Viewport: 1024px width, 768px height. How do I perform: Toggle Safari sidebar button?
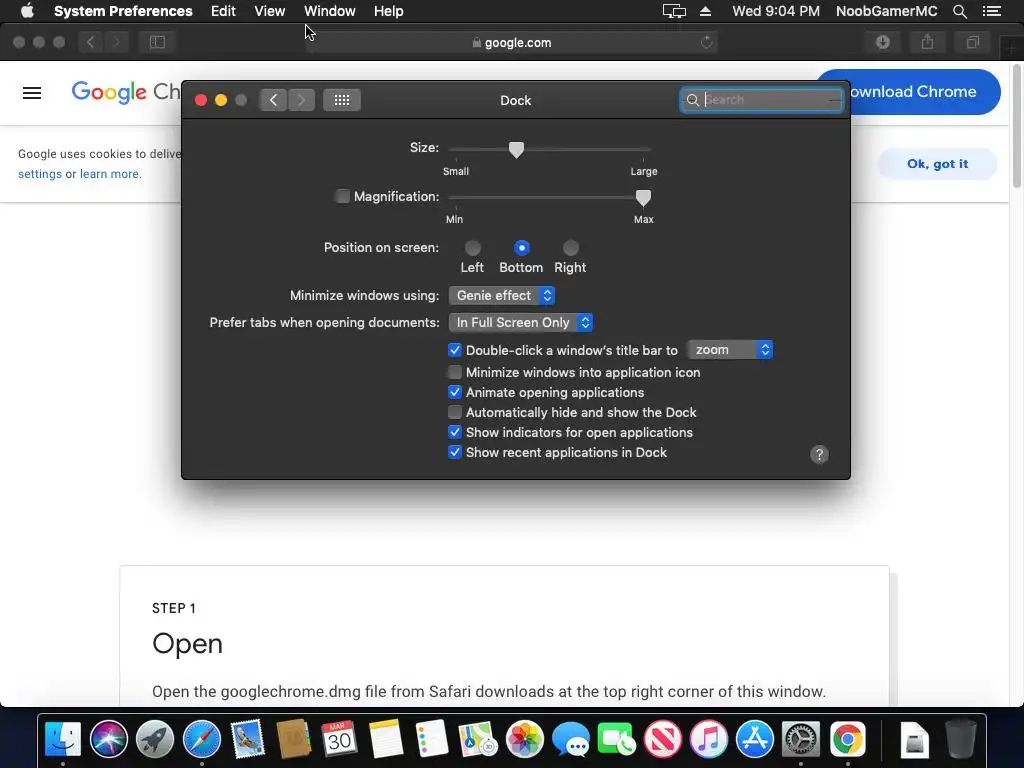[157, 42]
